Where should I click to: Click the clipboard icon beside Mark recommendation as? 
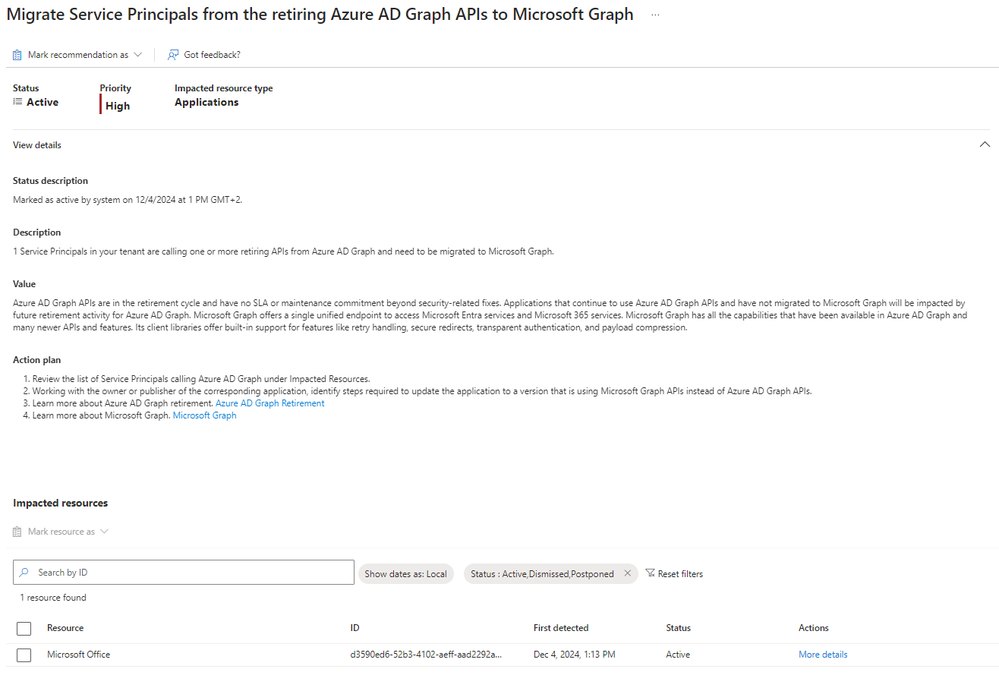[17, 55]
